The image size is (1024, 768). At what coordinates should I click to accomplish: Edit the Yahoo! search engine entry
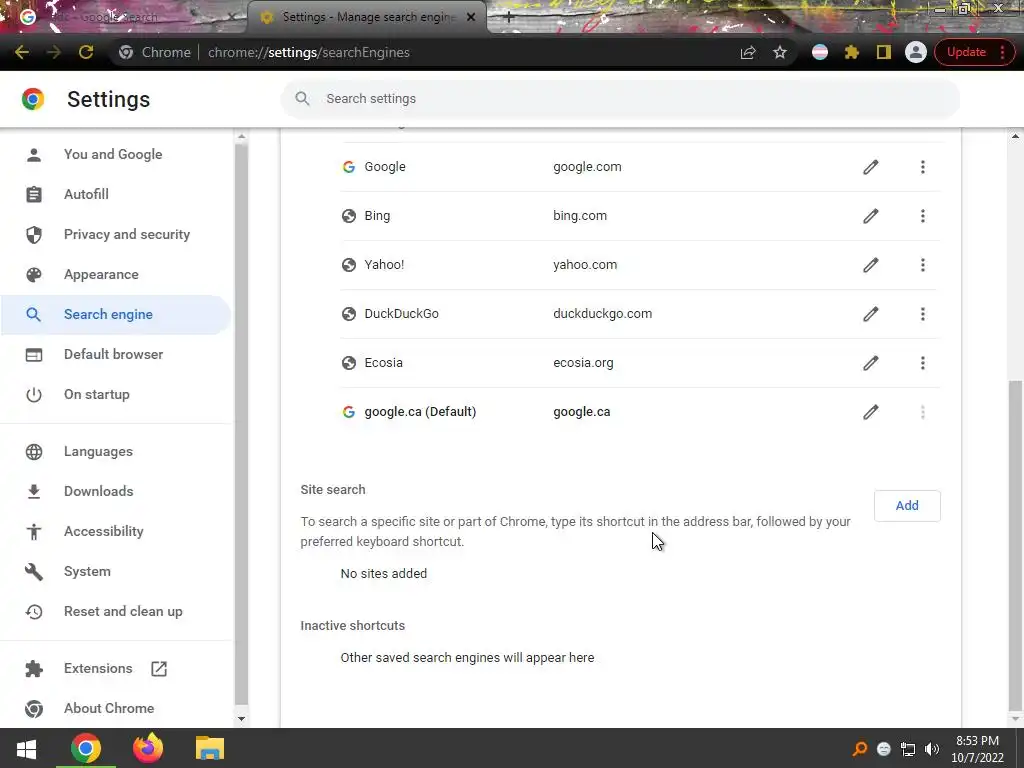point(871,265)
